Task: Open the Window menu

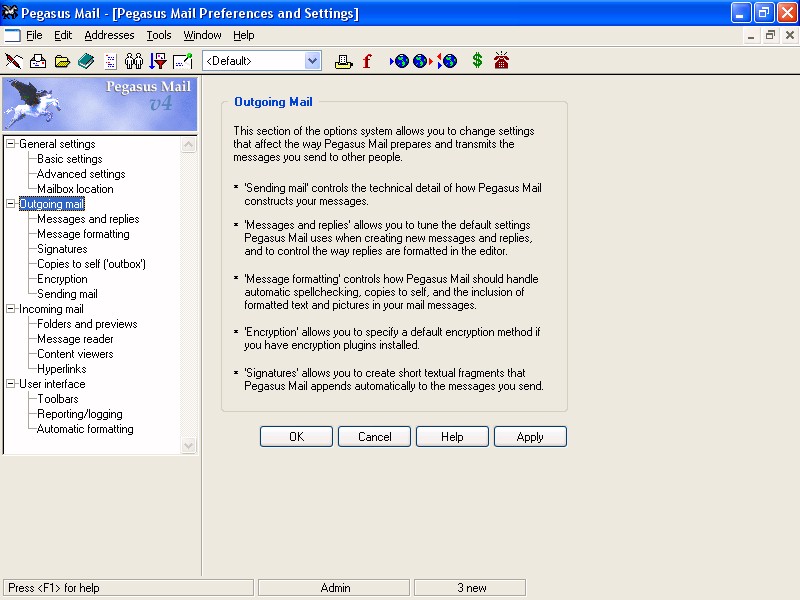Action: 203,35
